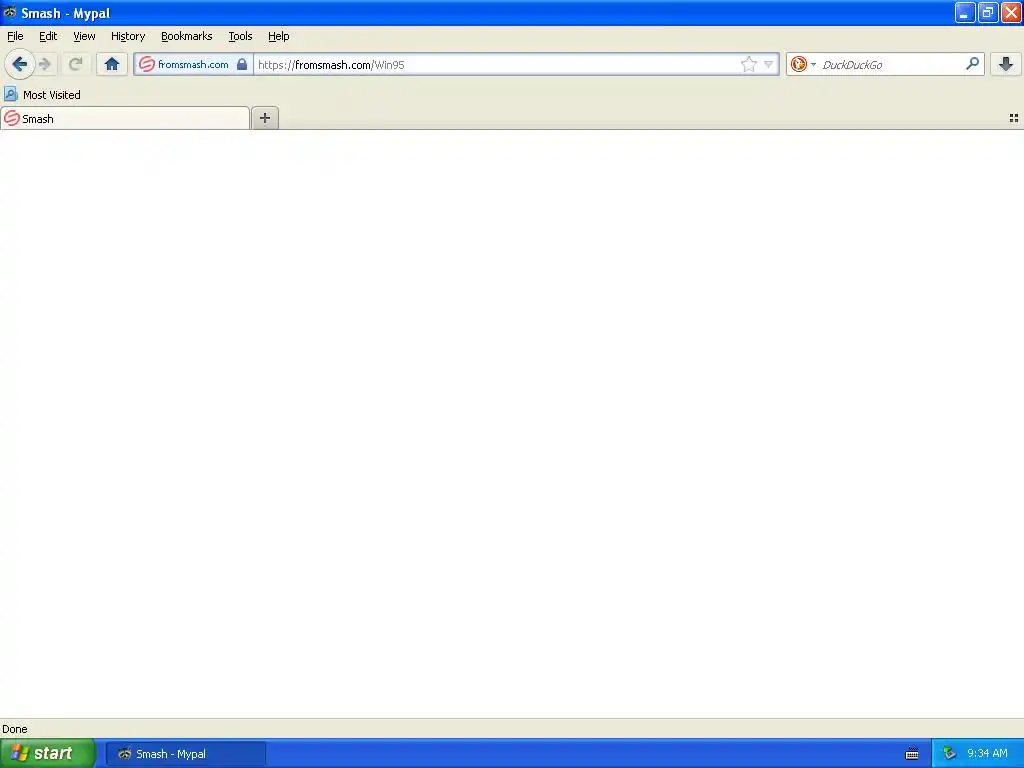1024x768 pixels.
Task: Open the downloads panel arrow button
Action: (1006, 64)
